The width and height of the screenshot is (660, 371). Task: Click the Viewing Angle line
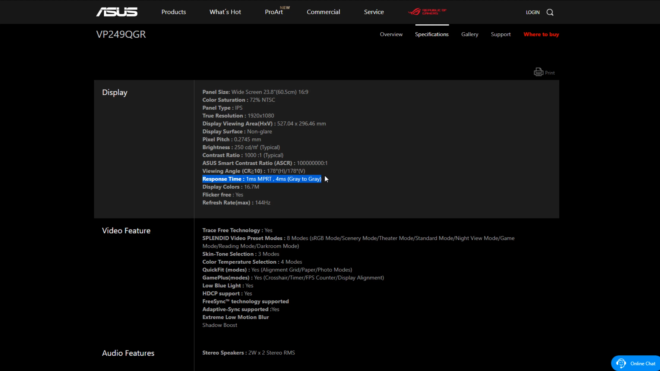(253, 171)
